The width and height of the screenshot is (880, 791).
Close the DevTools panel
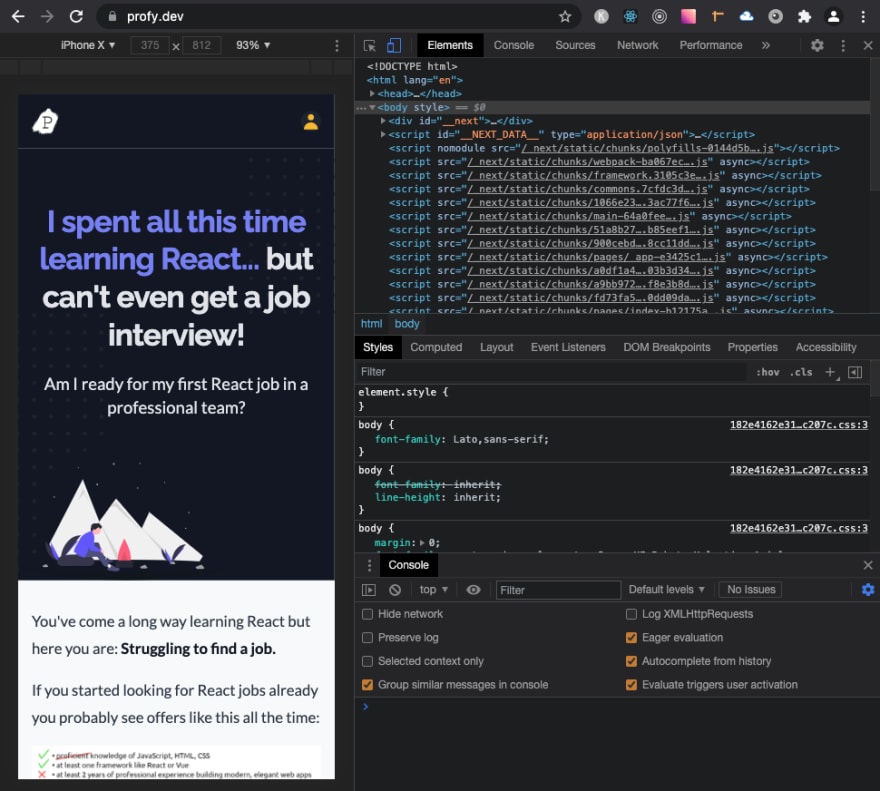click(868, 45)
